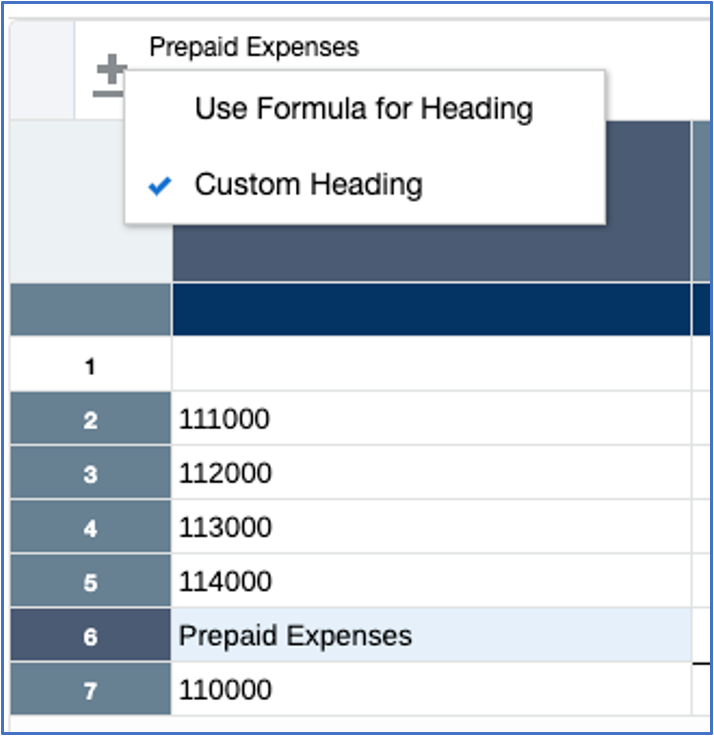Choose the checked Custom Heading option
714x736 pixels.
308,185
